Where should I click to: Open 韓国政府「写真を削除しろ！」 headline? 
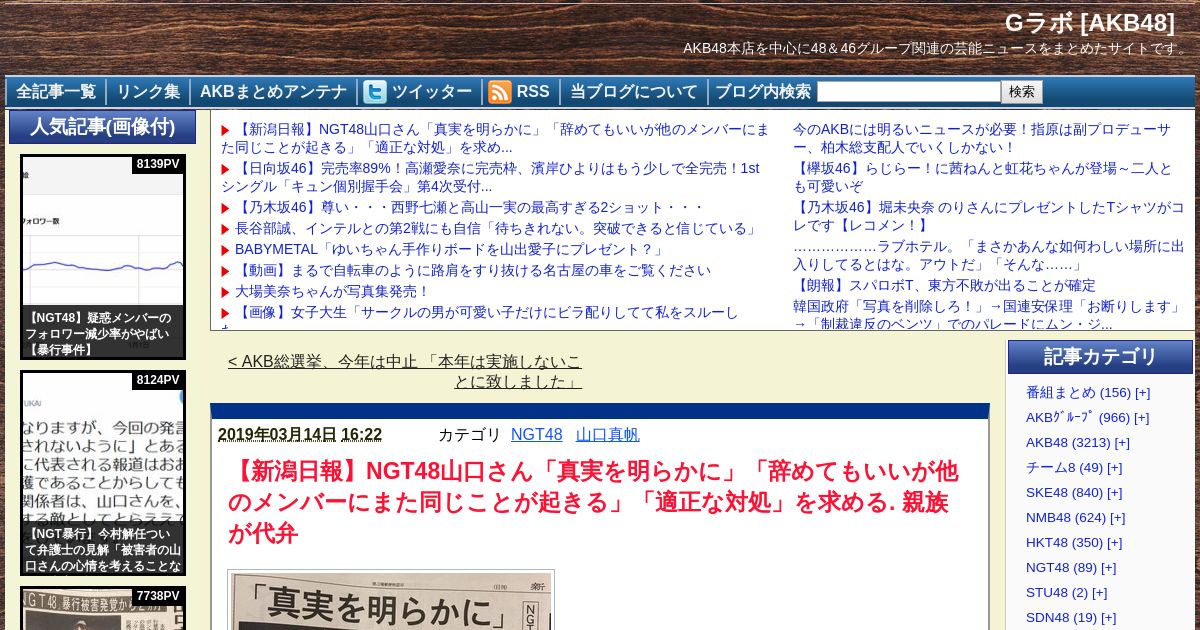click(x=988, y=315)
